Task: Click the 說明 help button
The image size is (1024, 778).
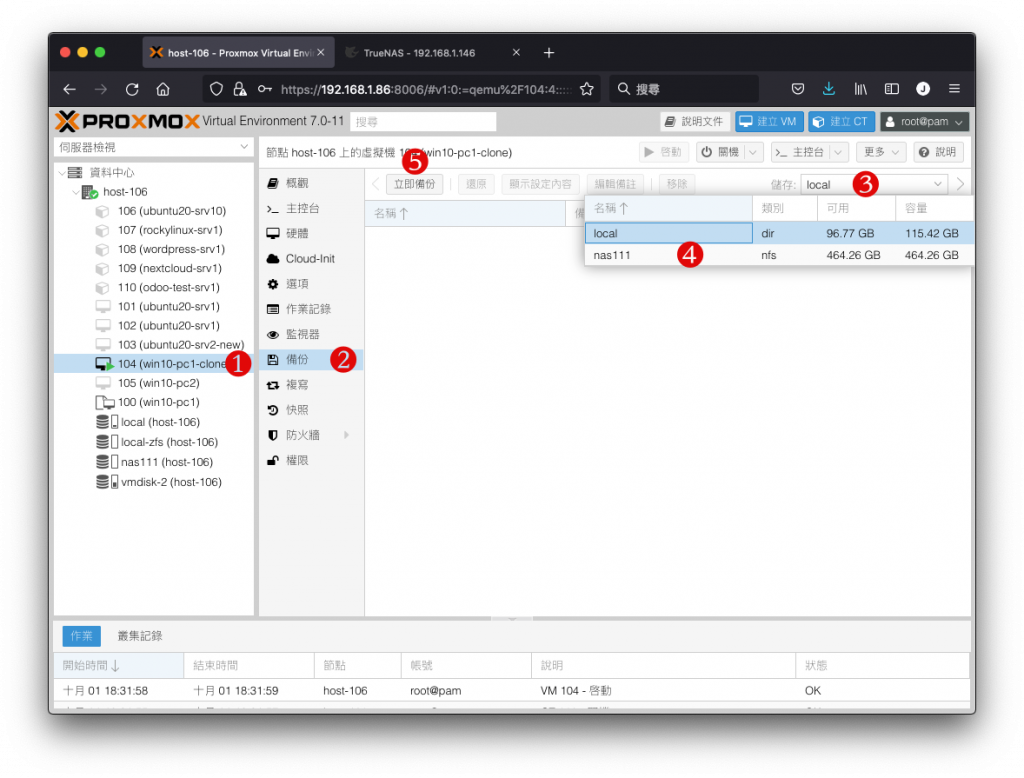Action: point(938,152)
